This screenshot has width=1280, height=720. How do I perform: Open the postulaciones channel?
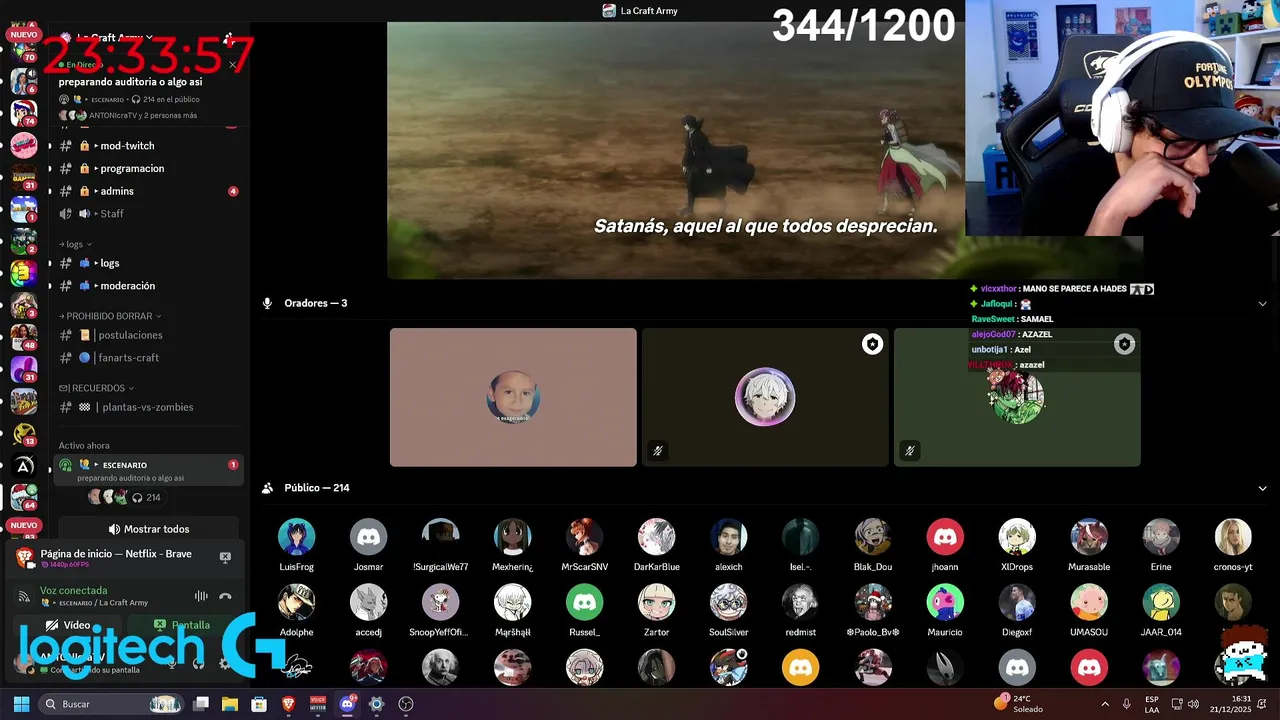point(146,335)
